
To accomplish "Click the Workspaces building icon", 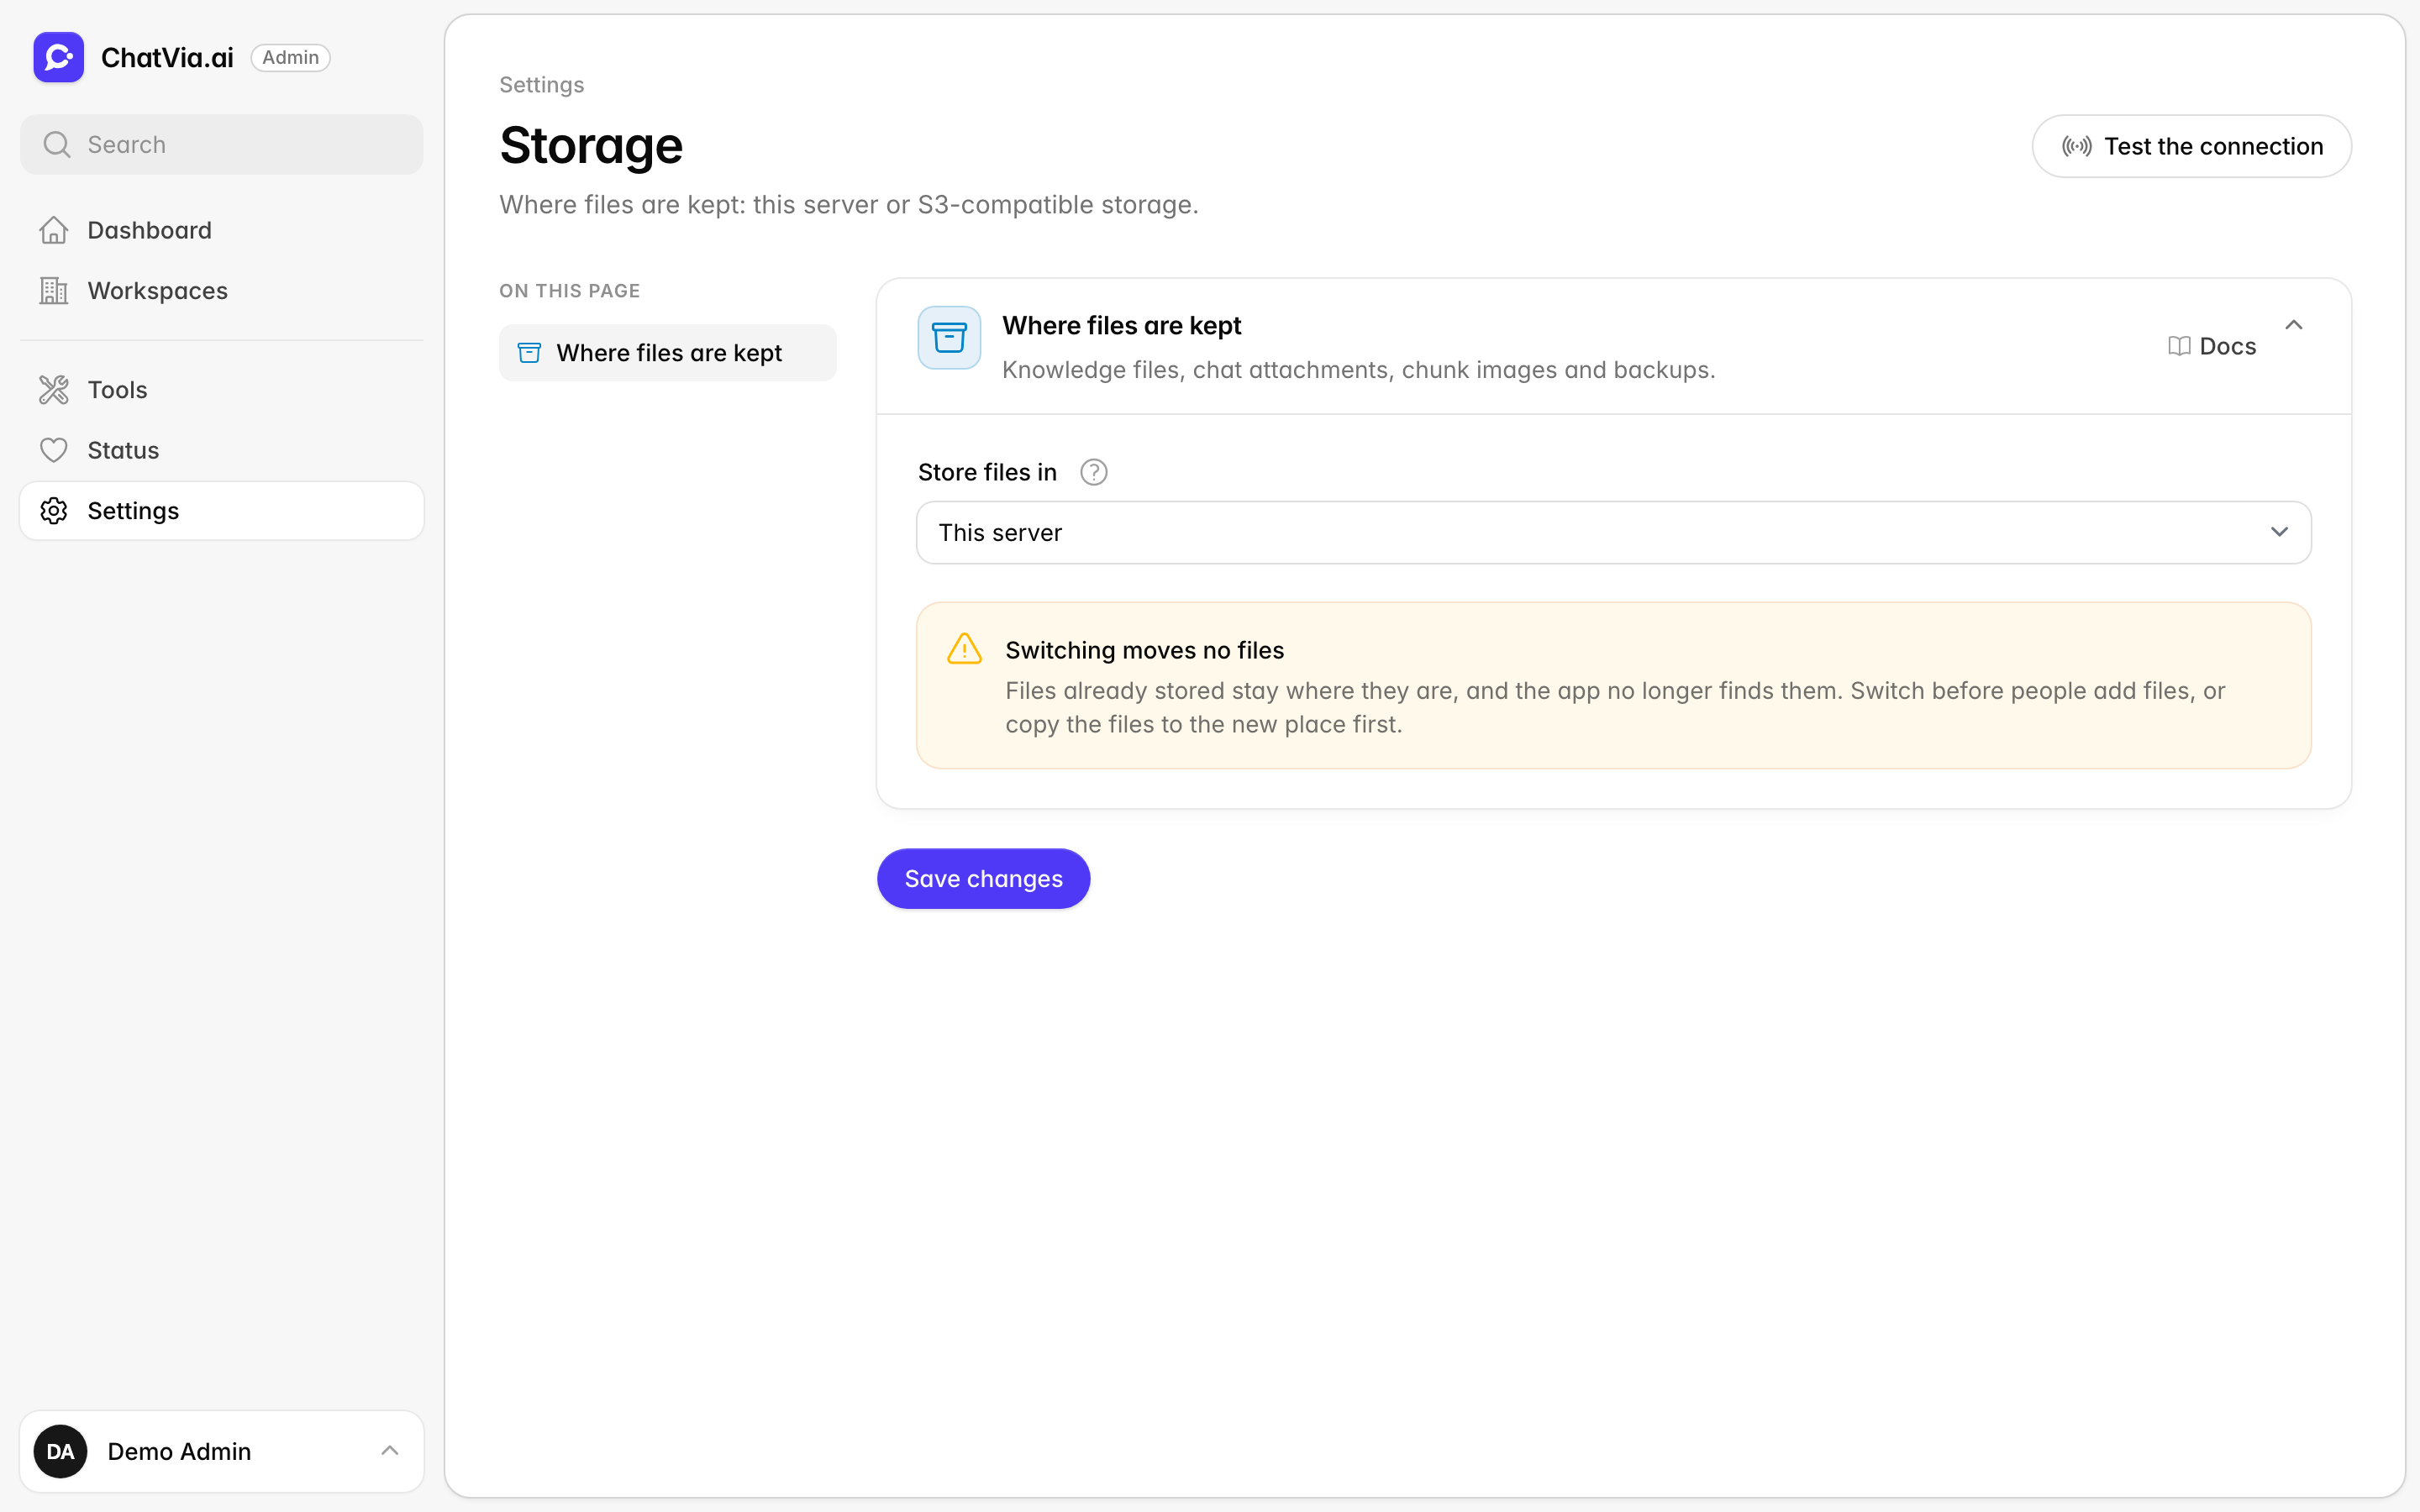I will (54, 291).
